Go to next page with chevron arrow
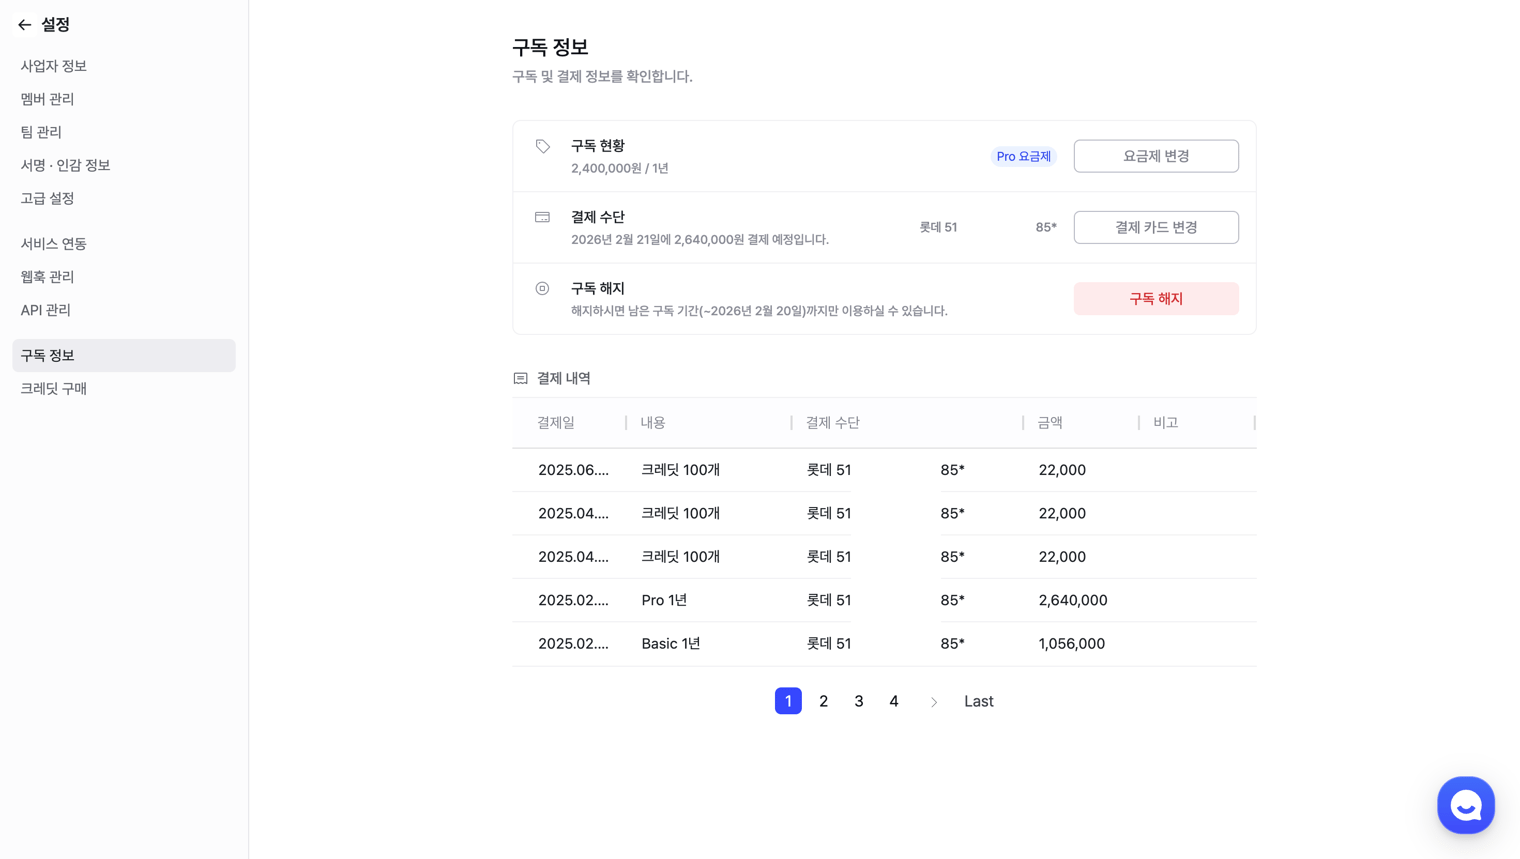The image size is (1520, 859). (x=934, y=702)
